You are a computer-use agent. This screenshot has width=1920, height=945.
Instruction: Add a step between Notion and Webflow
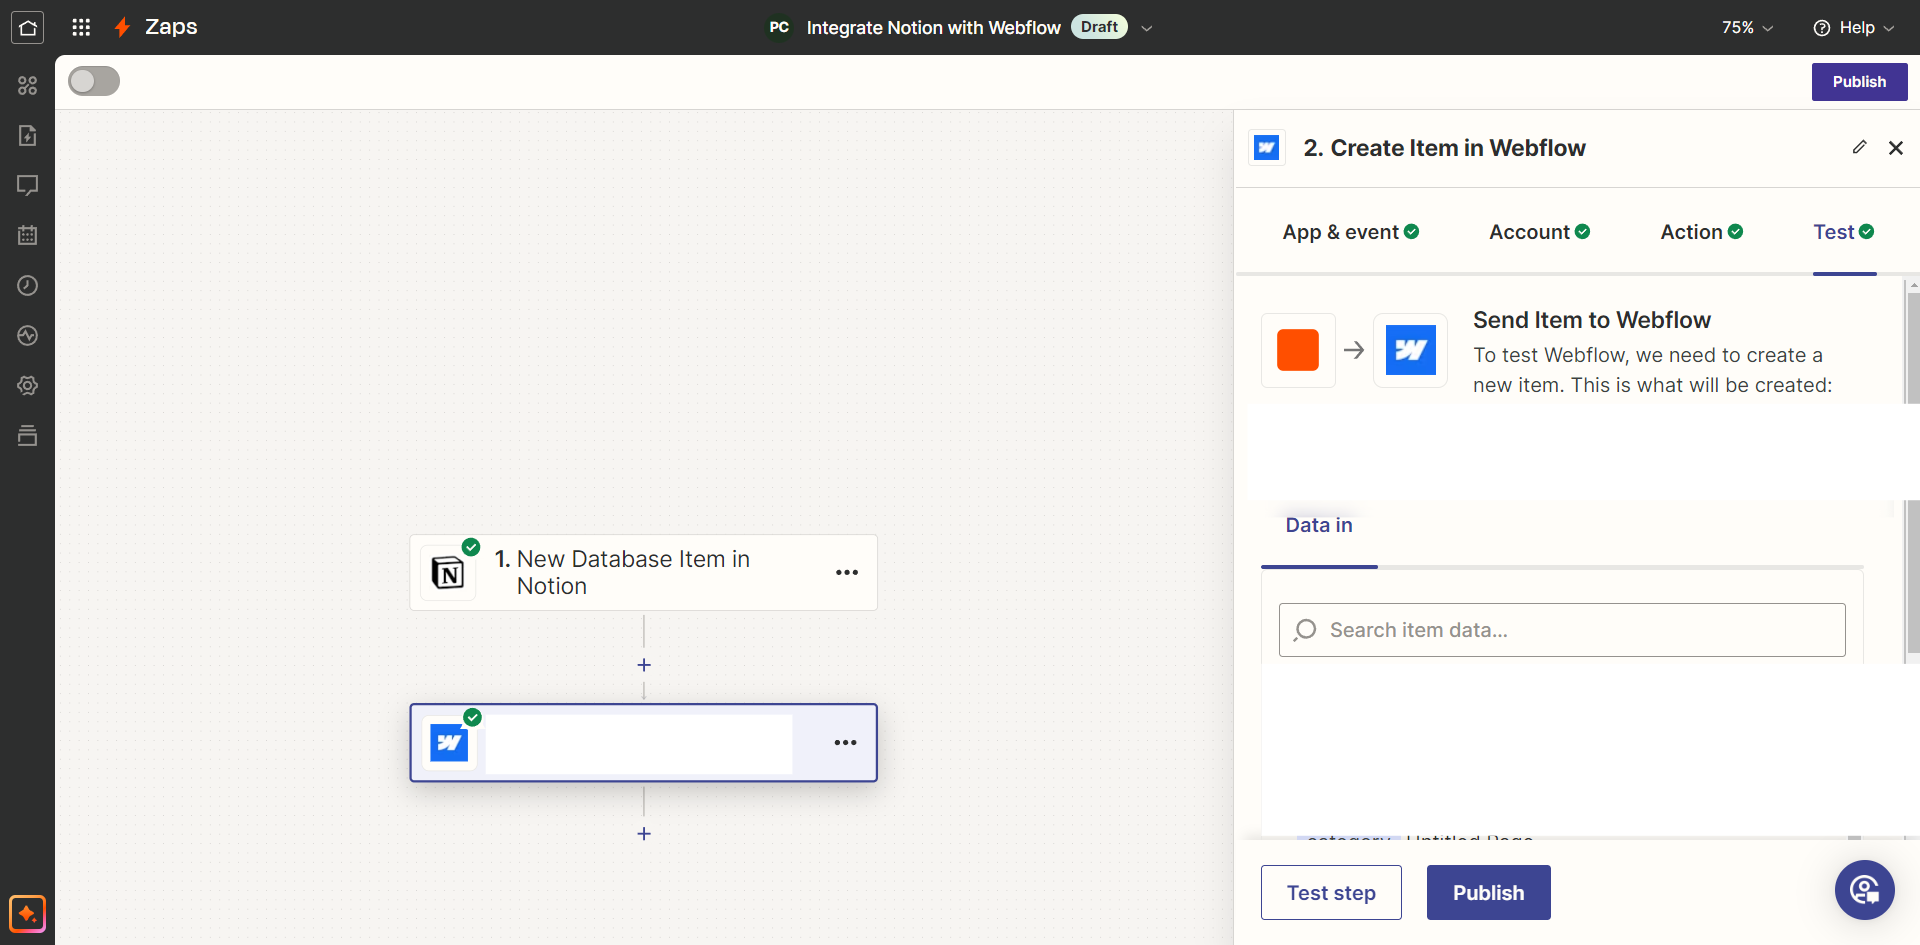644,665
